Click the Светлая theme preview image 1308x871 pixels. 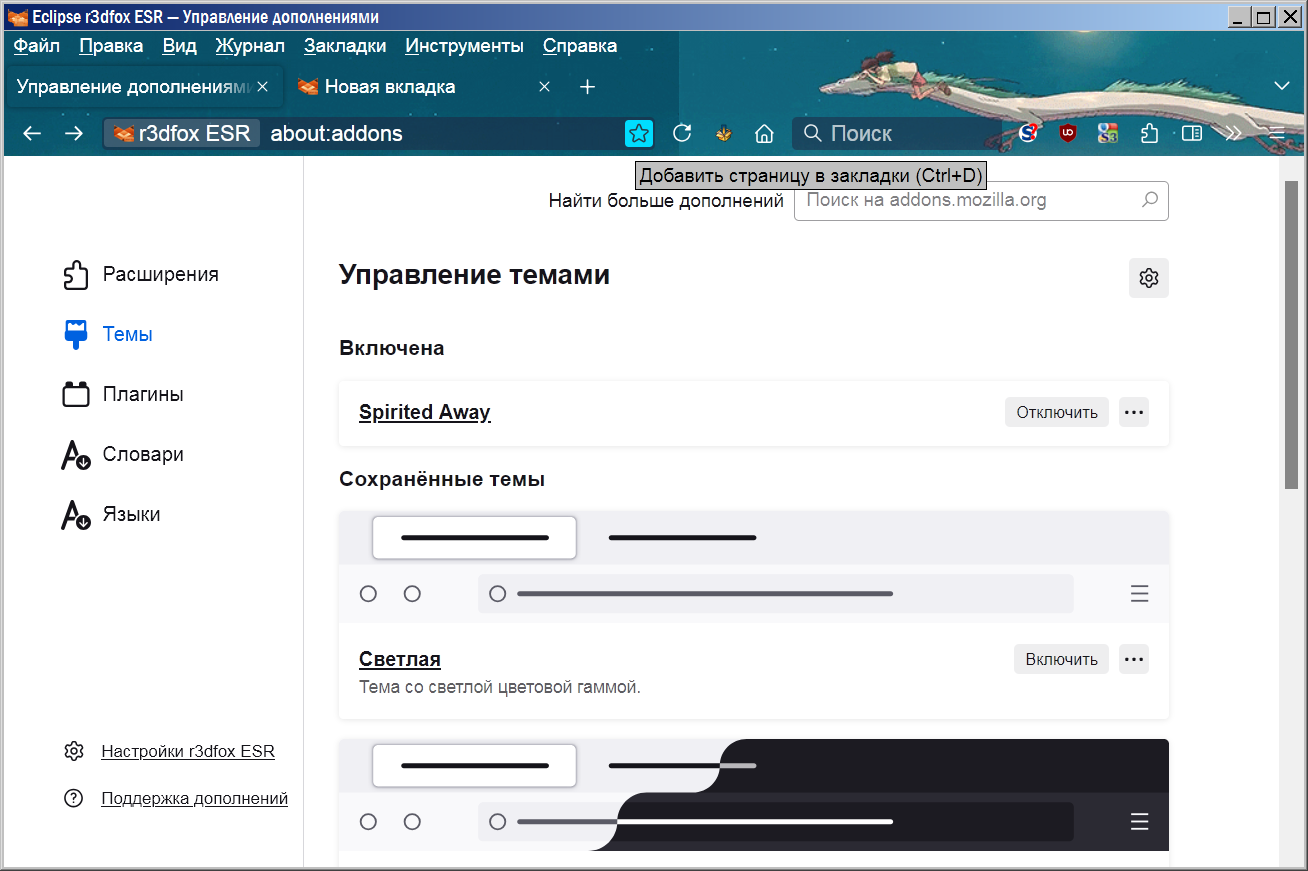tap(754, 567)
